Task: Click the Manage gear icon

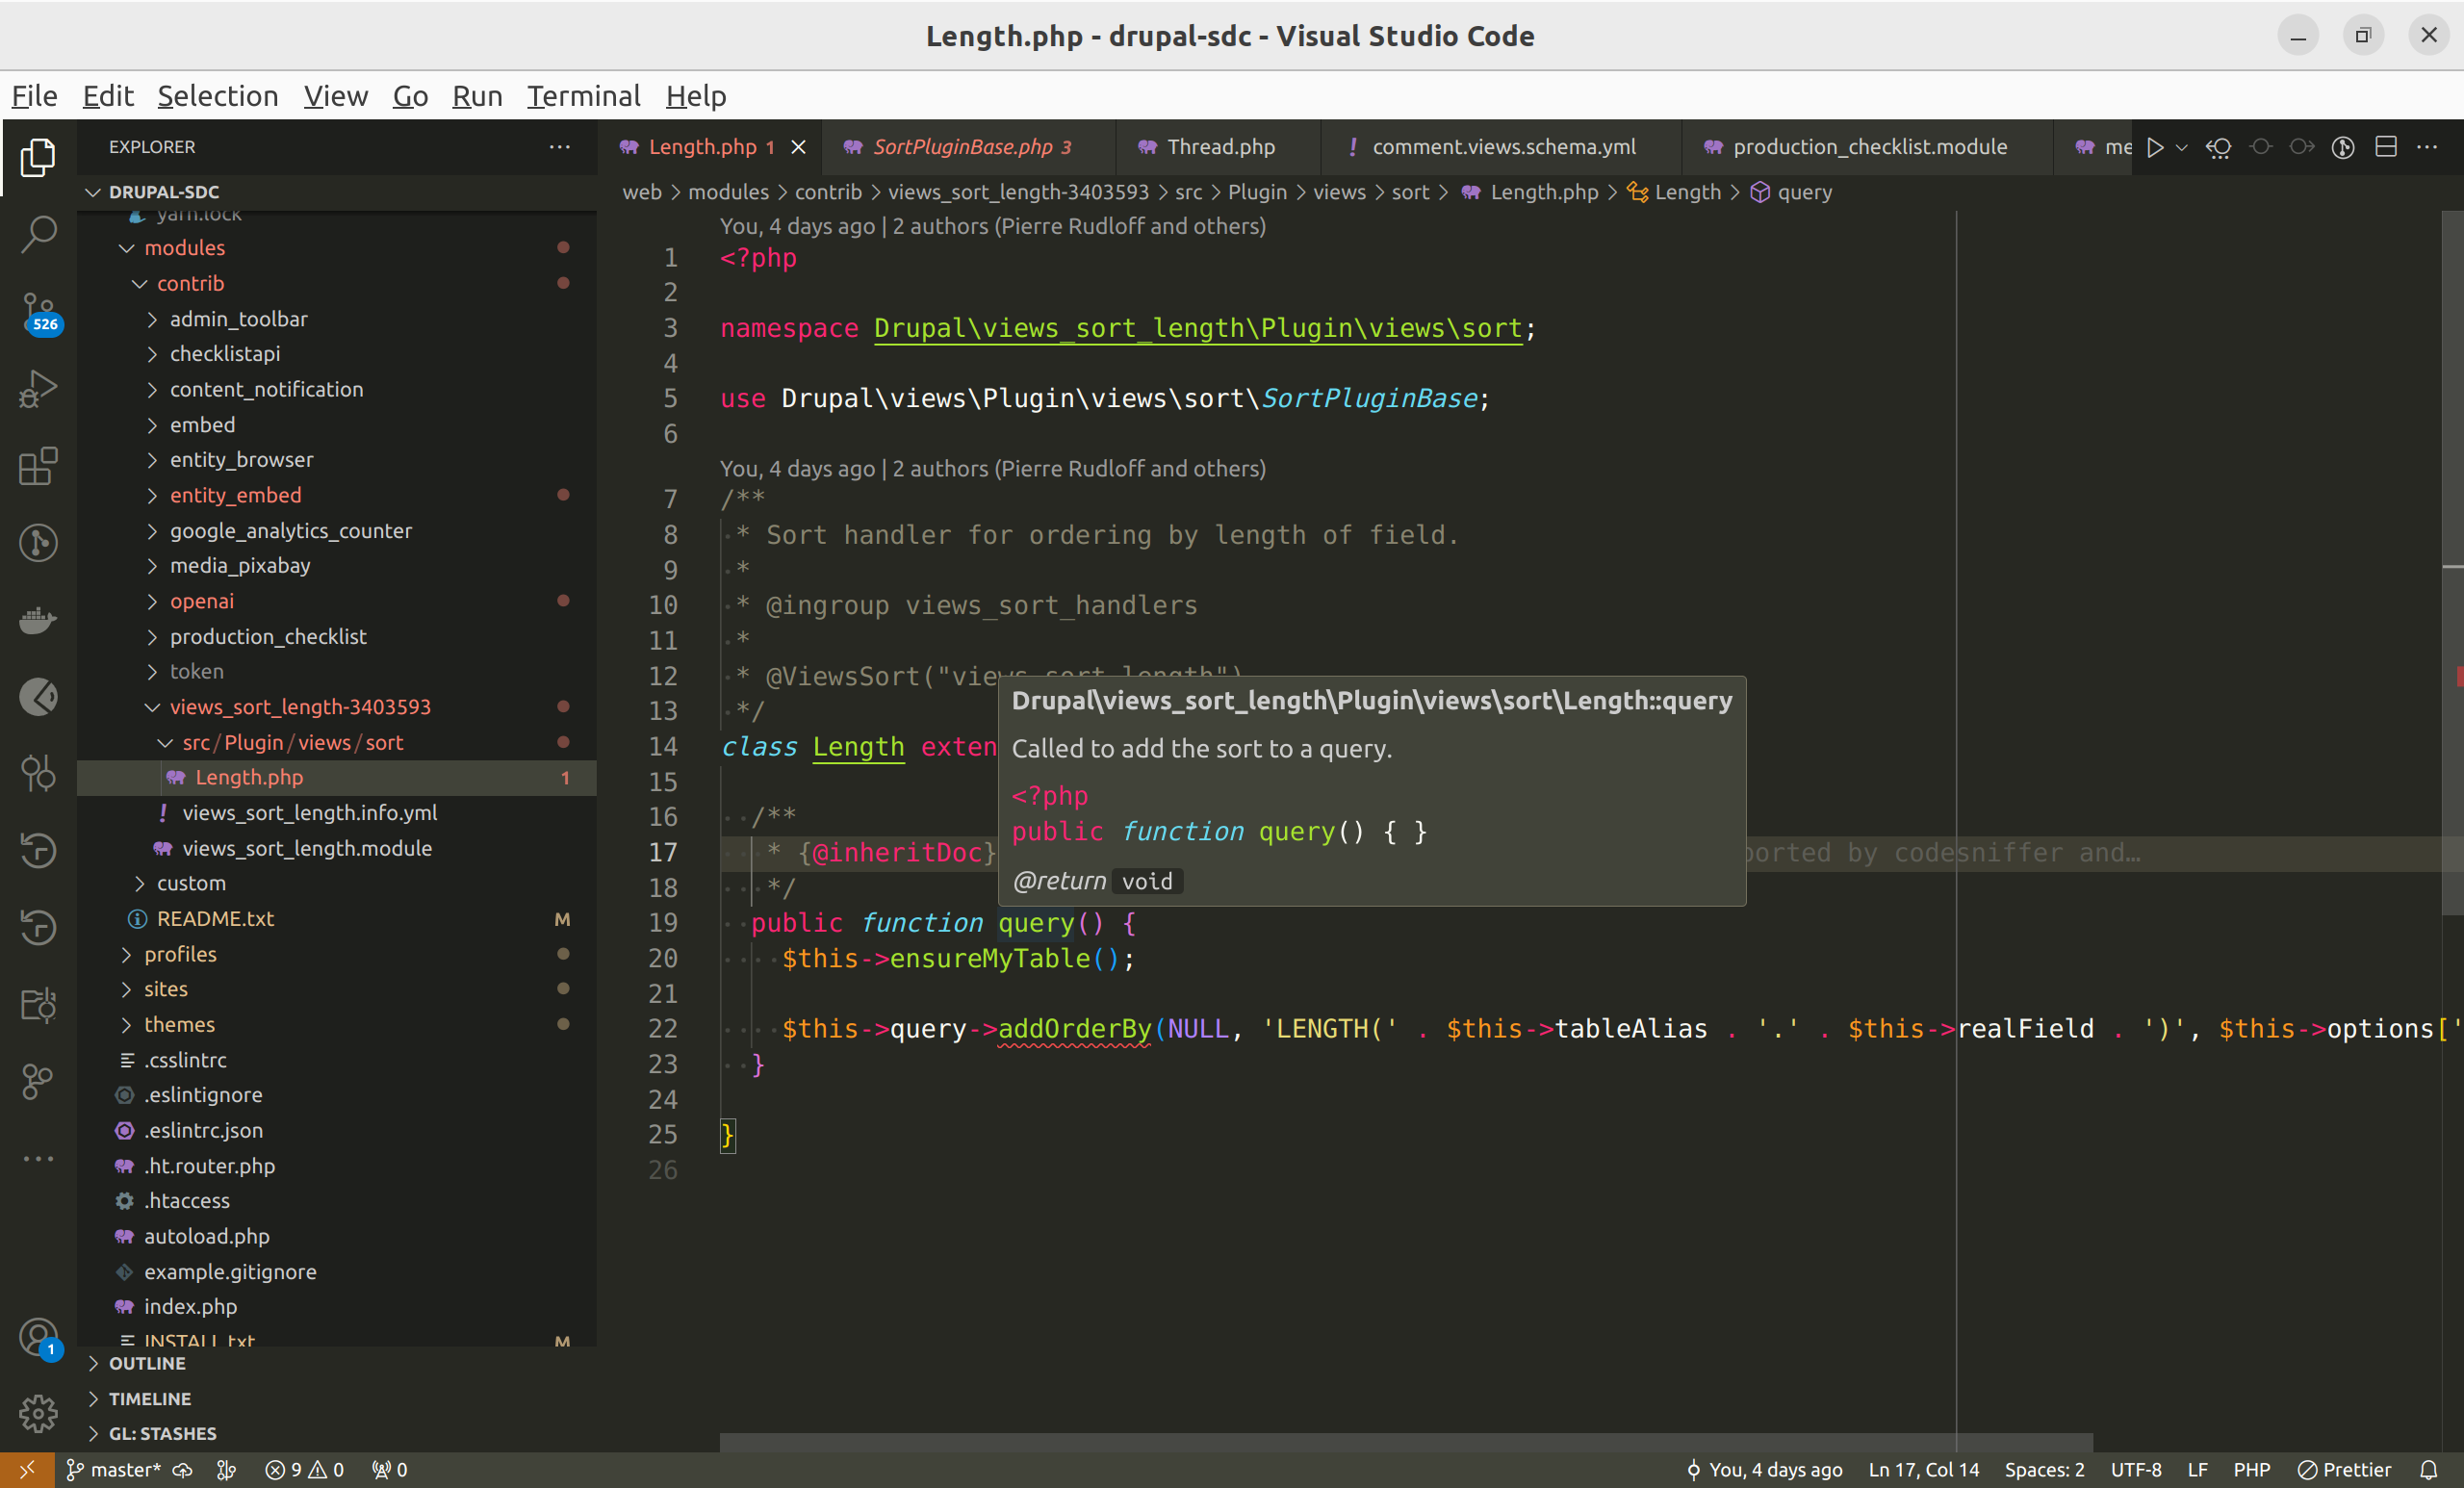Action: tap(38, 1412)
